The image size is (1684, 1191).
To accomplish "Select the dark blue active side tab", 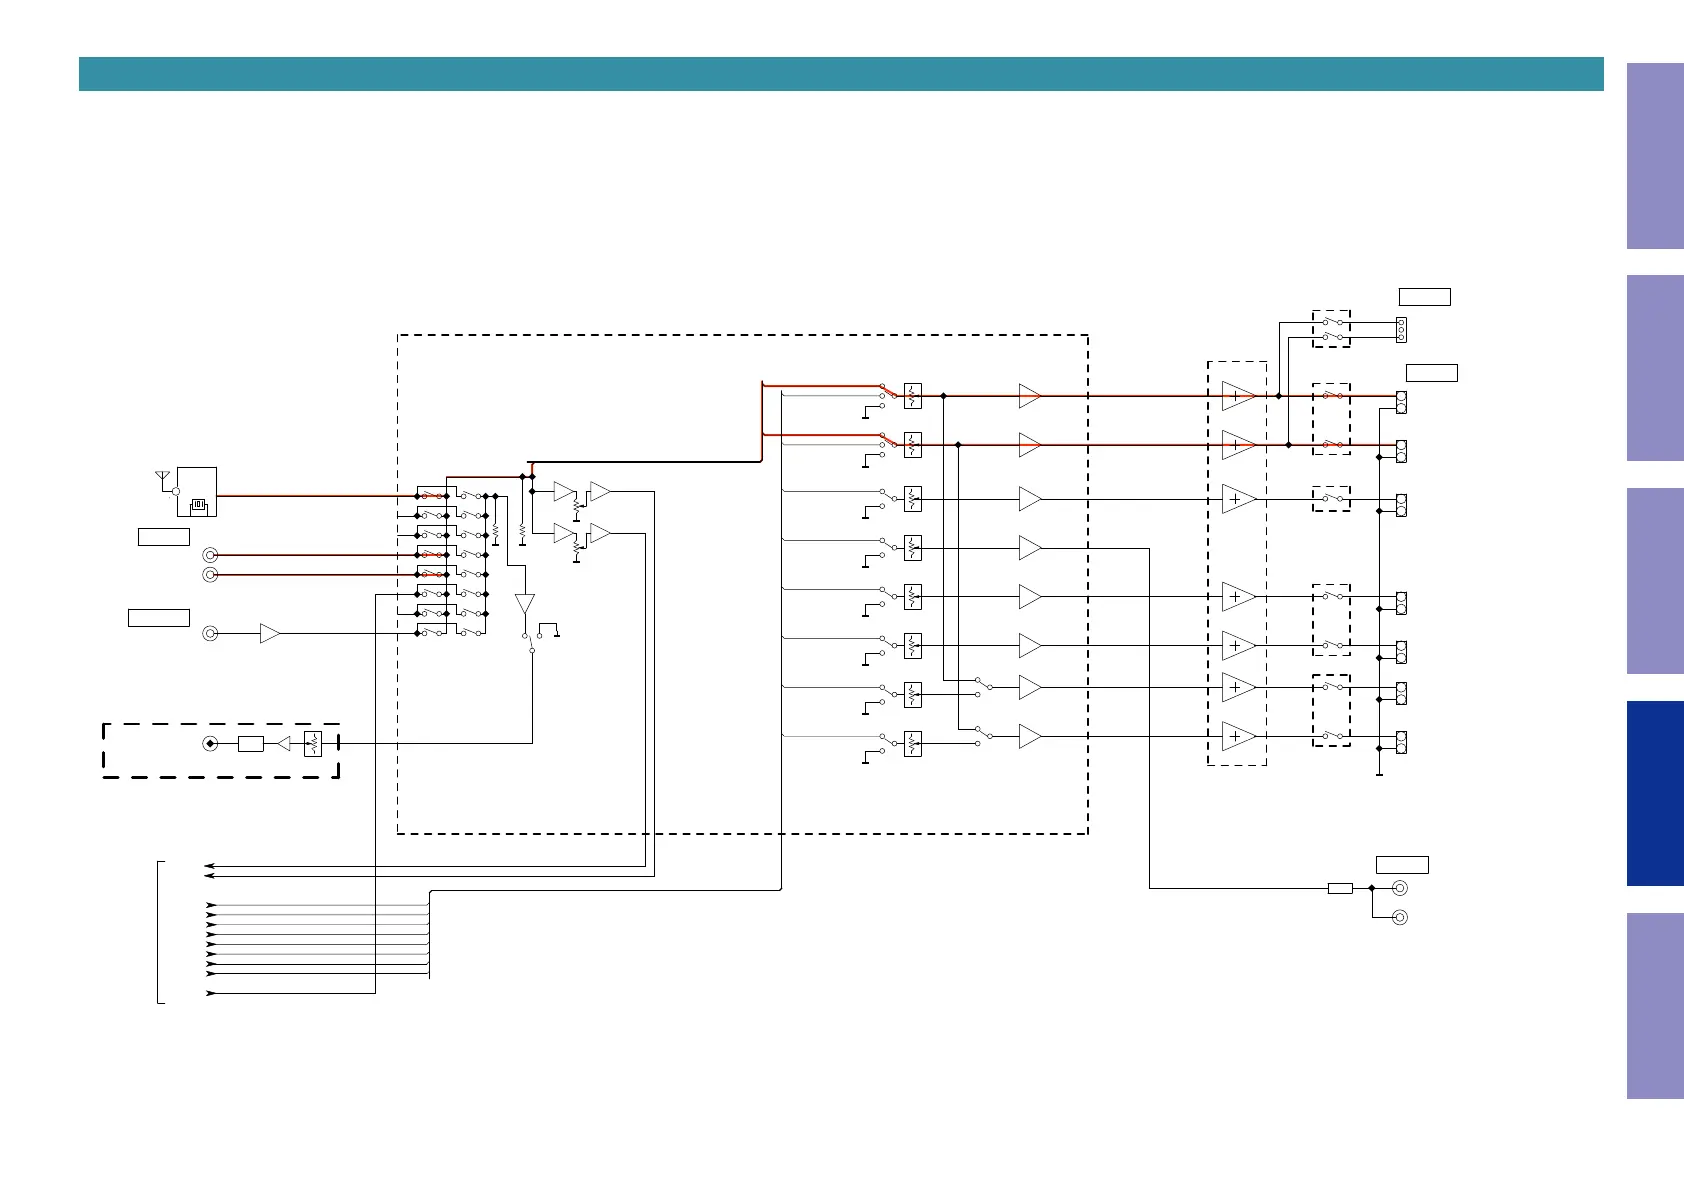I will pyautogui.click(x=1655, y=793).
